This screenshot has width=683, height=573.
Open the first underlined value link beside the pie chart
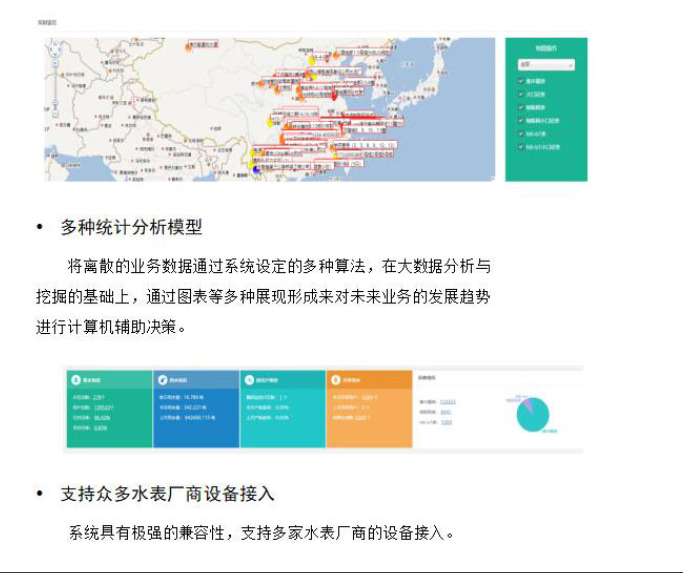448,402
